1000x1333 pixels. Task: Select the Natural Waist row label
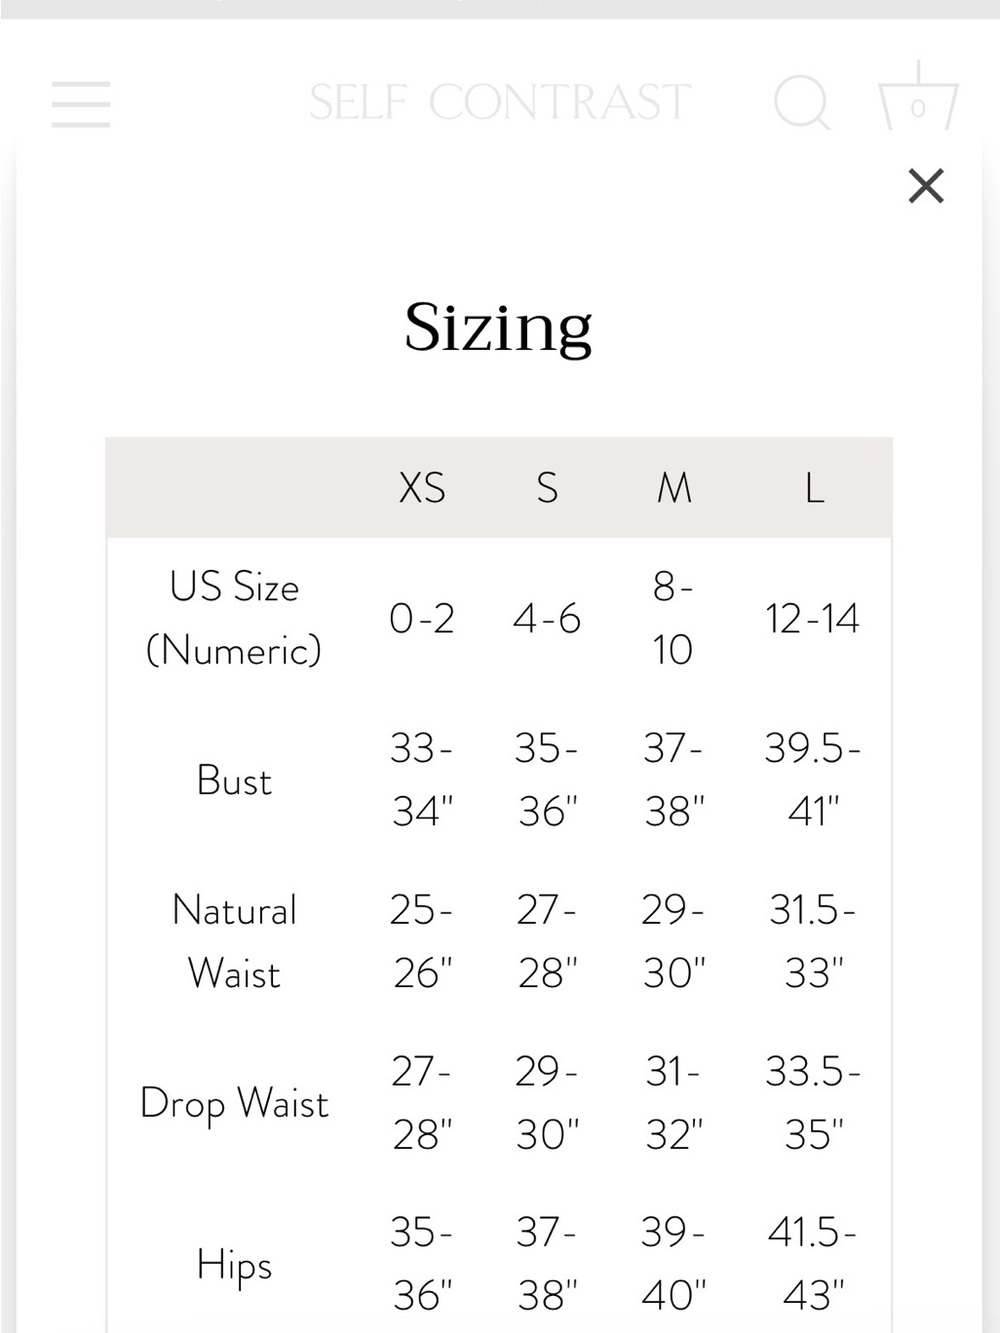[234, 942]
